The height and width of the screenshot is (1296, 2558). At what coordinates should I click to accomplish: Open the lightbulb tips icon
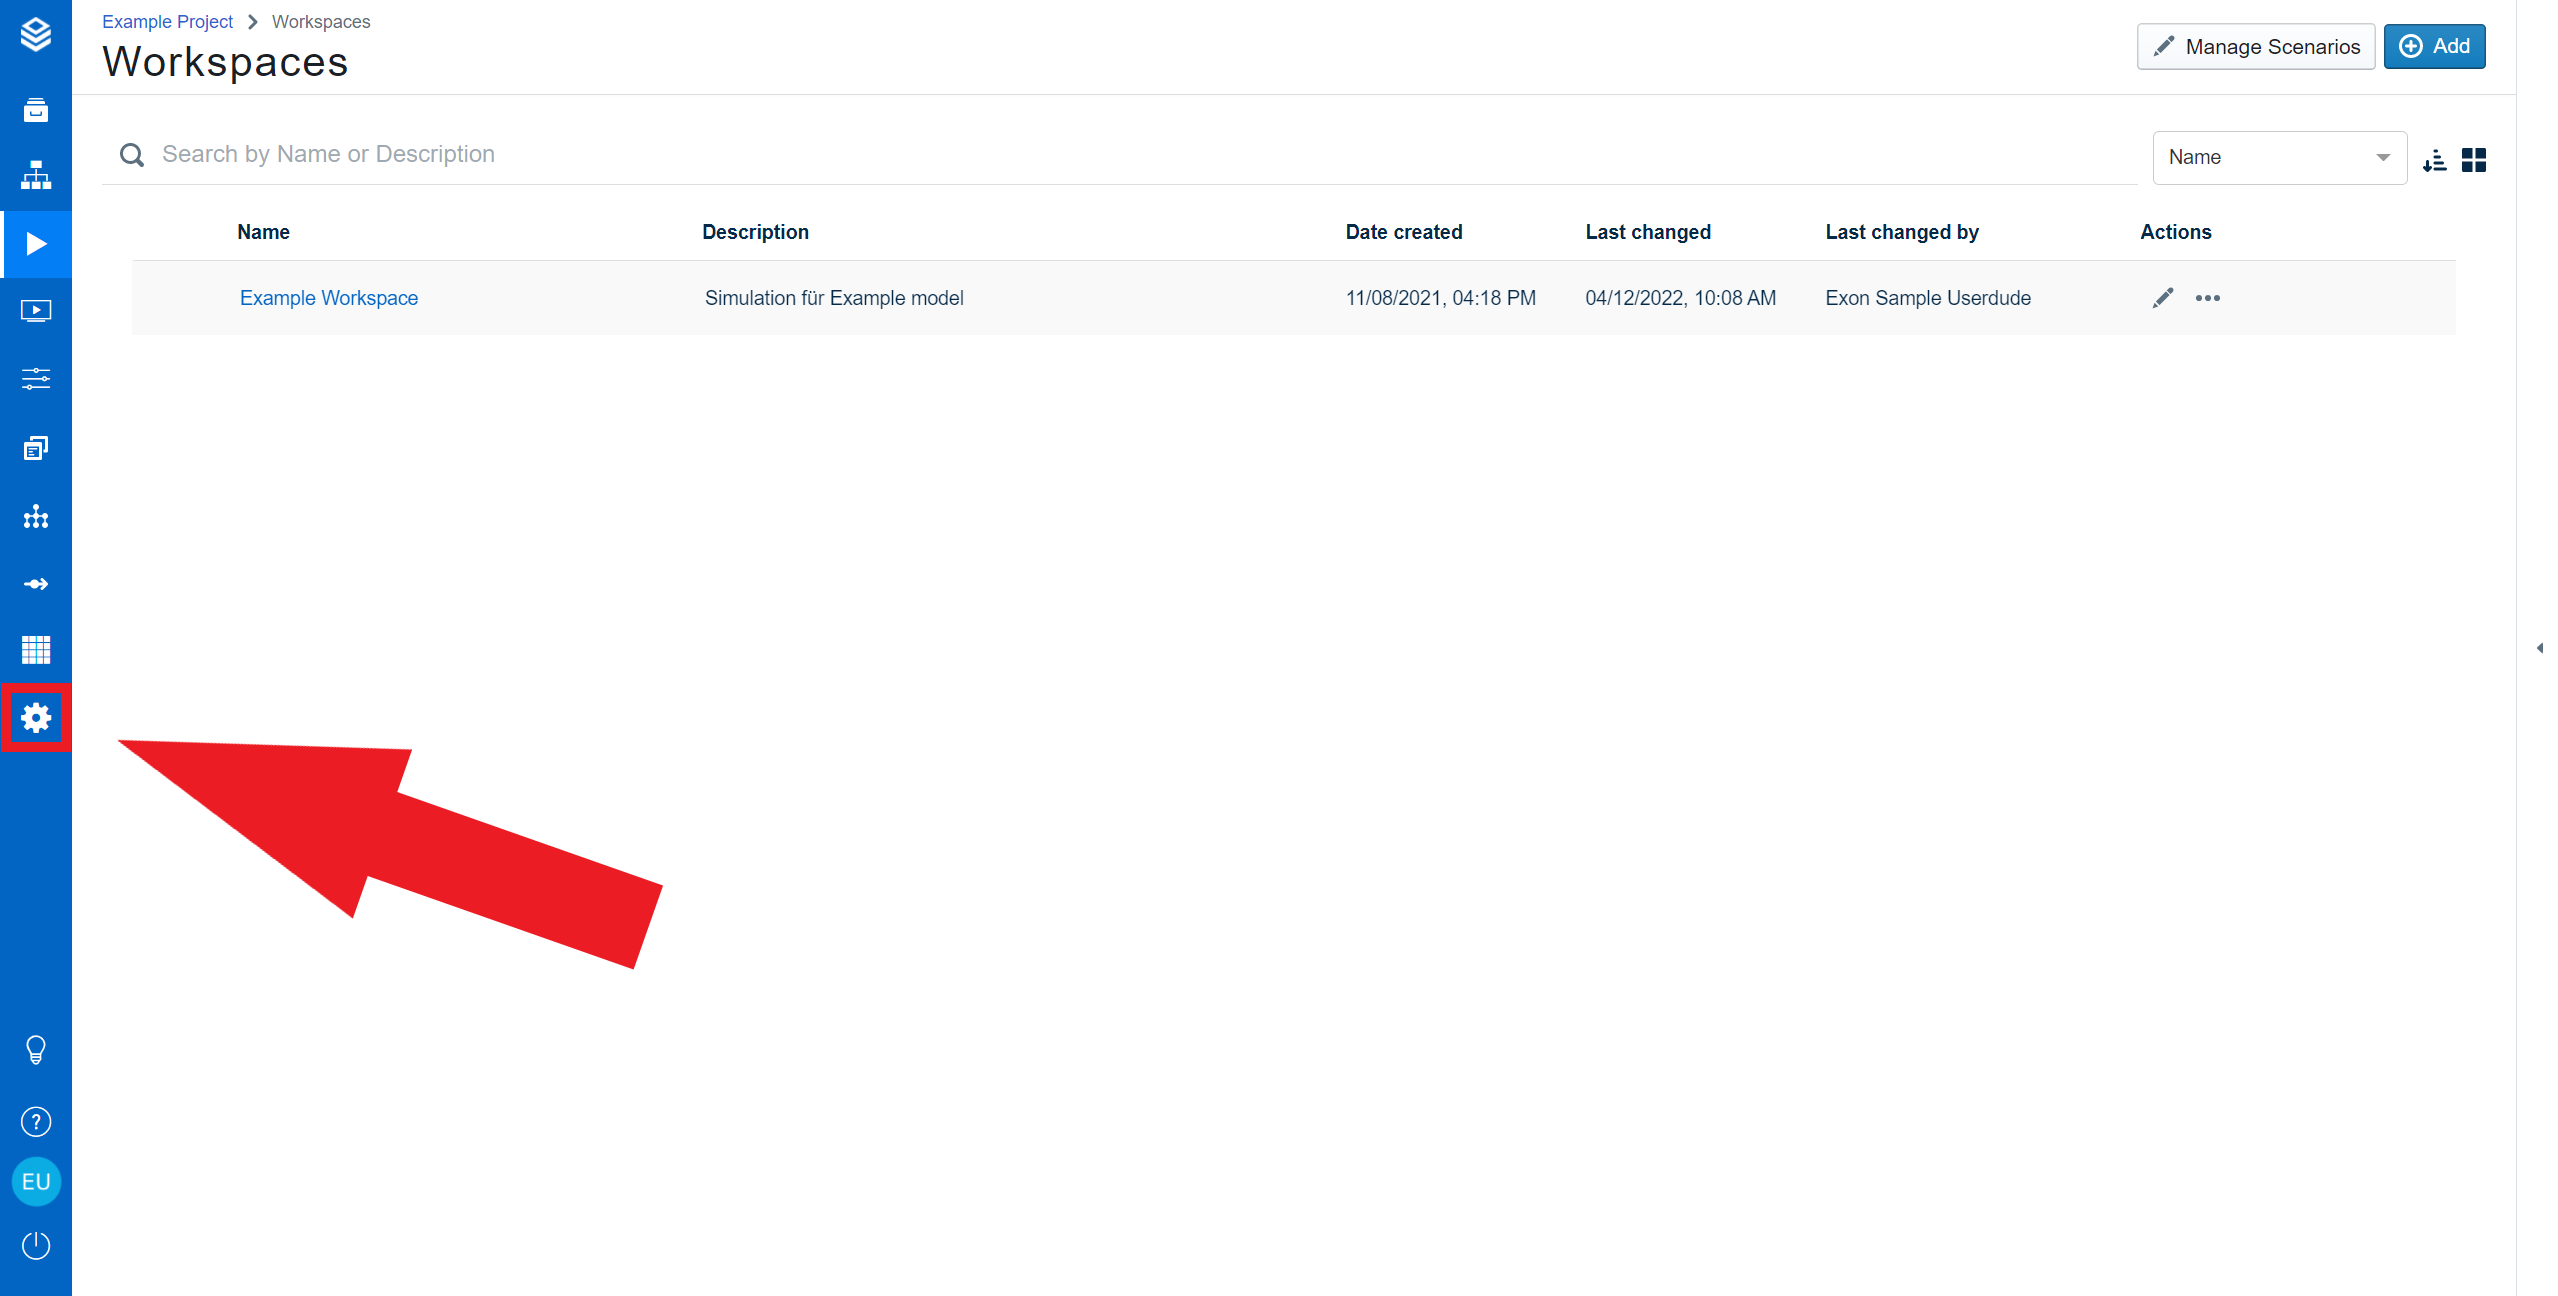click(x=36, y=1050)
